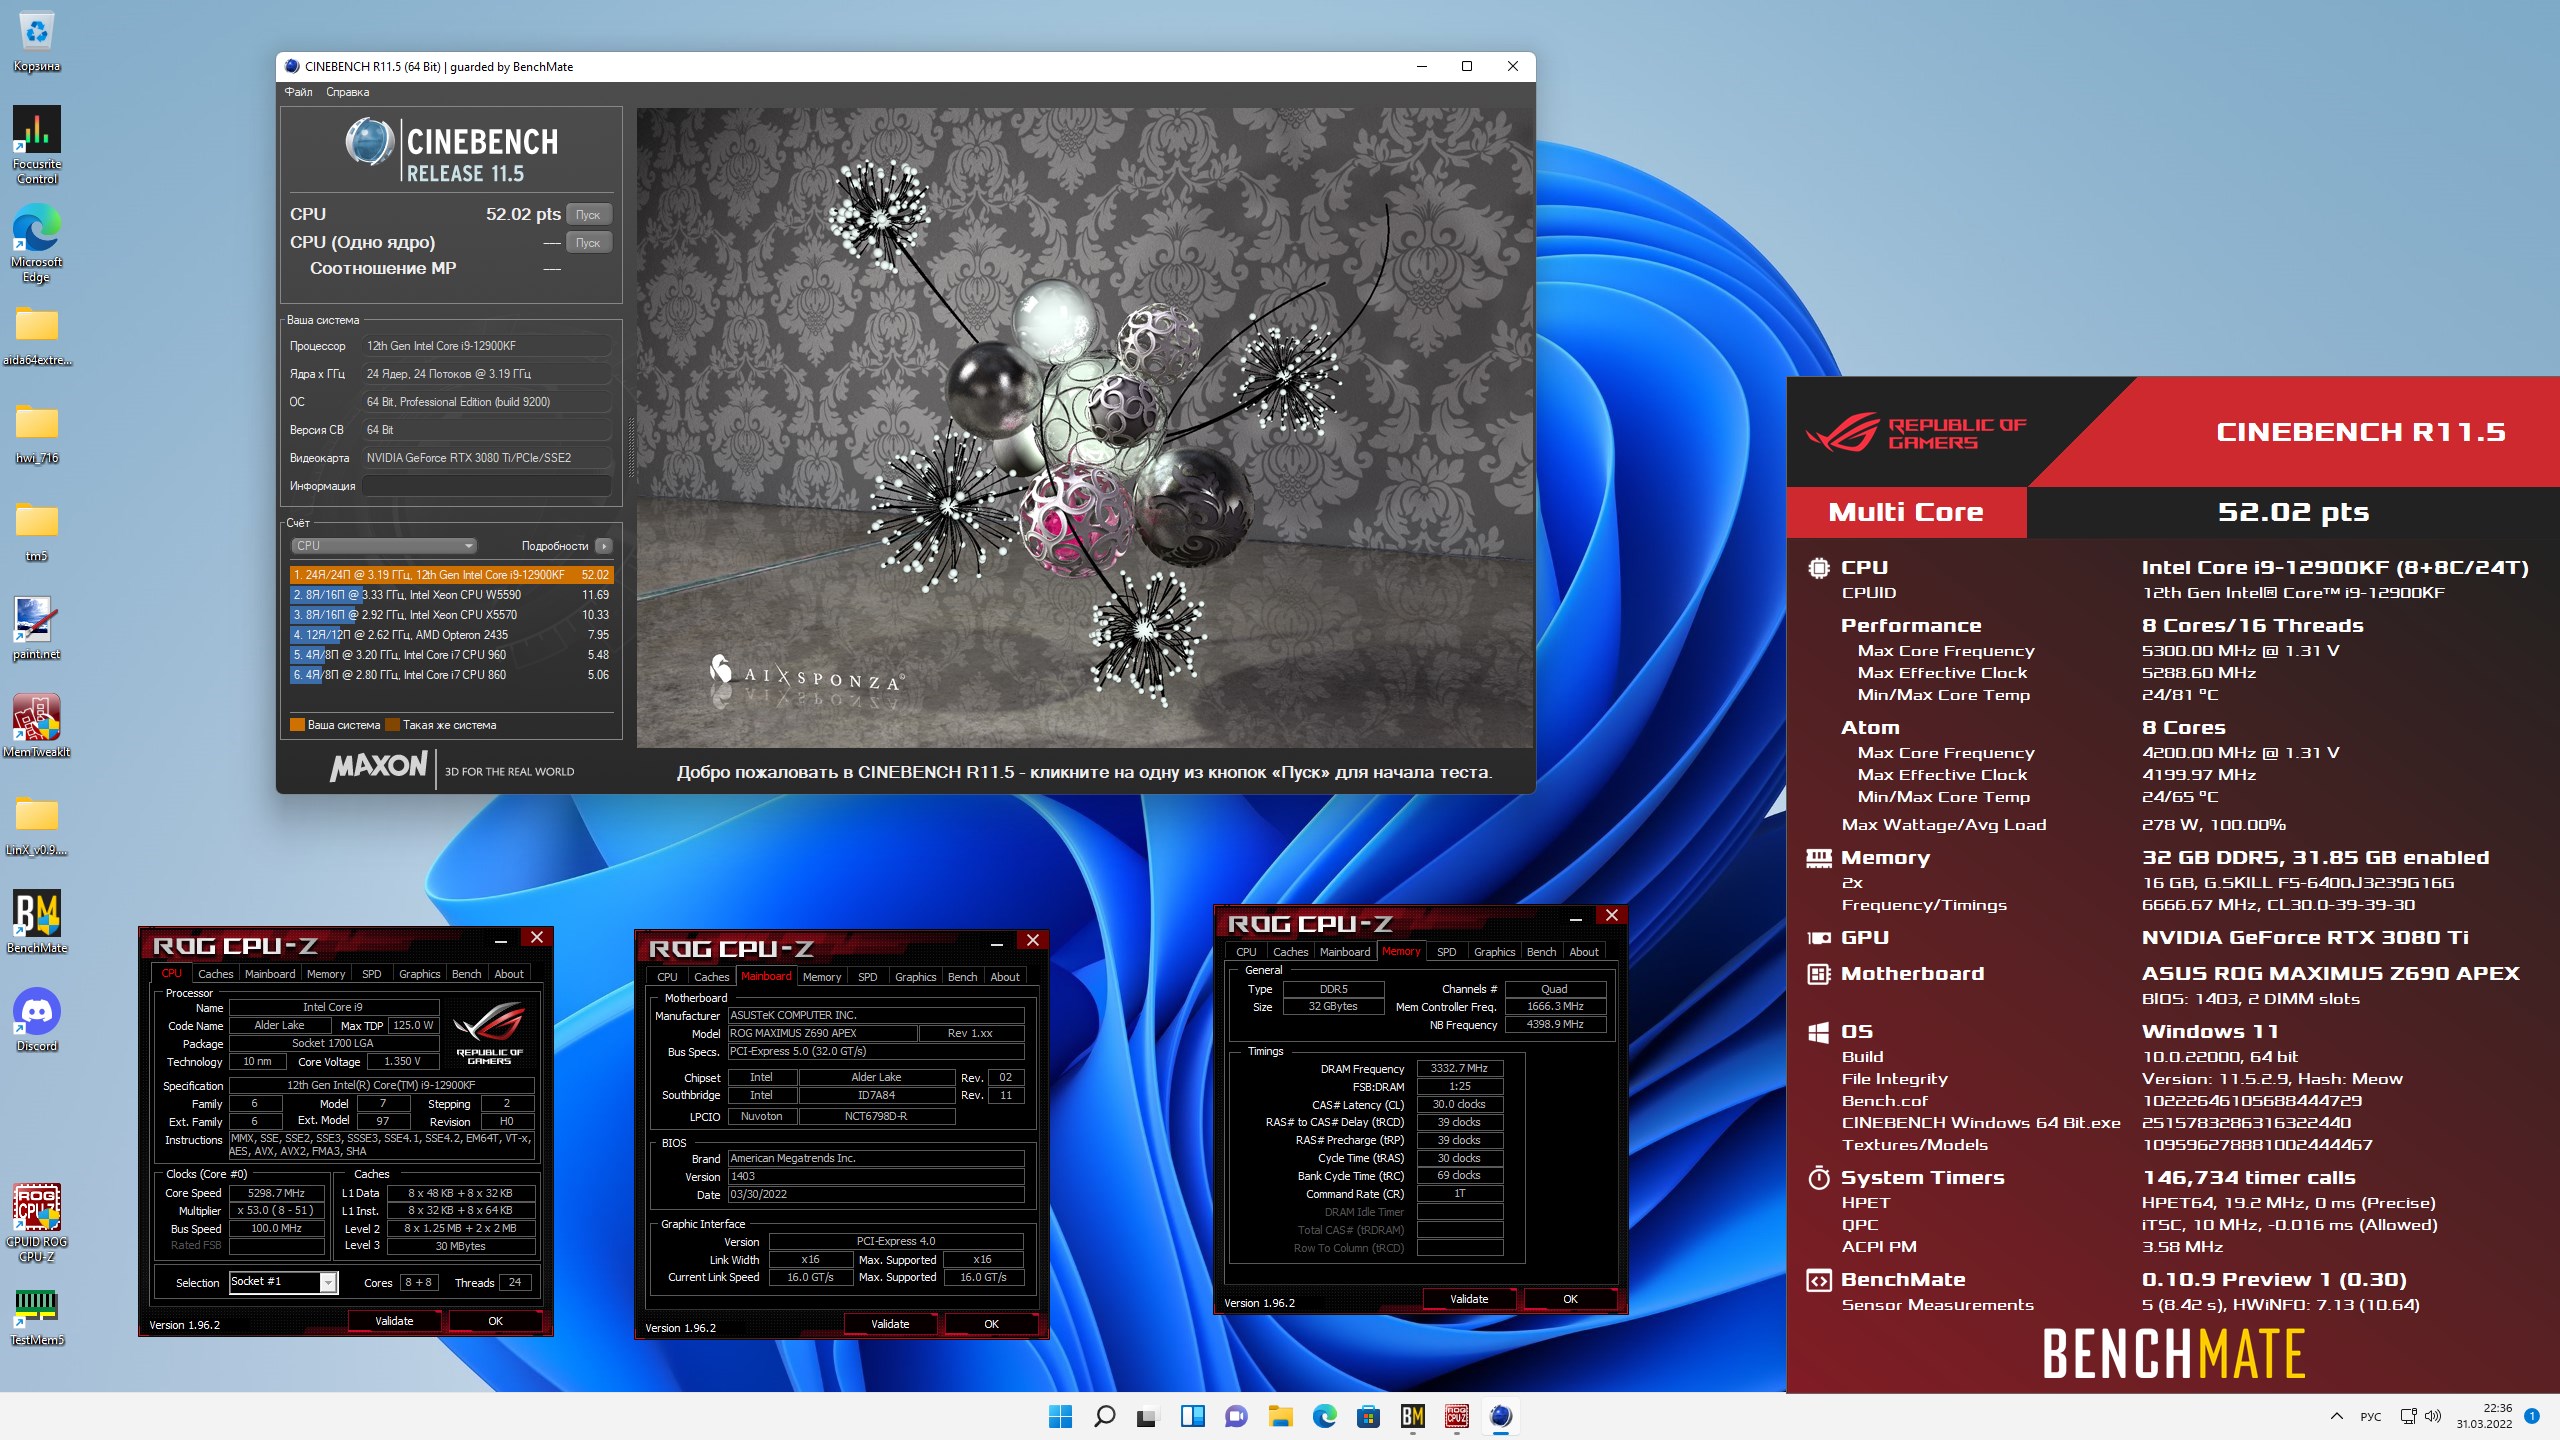Launch MemTweakIt desktop shortcut
The height and width of the screenshot is (1440, 2560).
(37, 727)
